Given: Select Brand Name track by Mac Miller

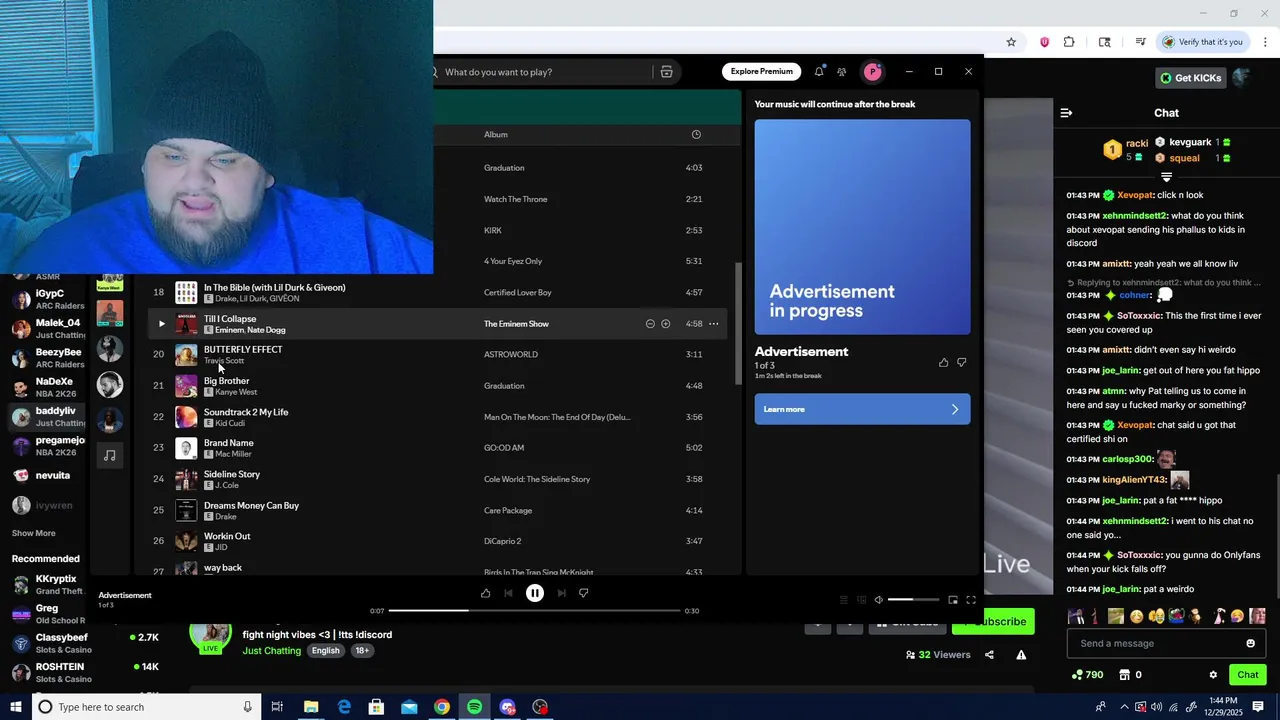Looking at the screenshot, I should pyautogui.click(x=229, y=443).
